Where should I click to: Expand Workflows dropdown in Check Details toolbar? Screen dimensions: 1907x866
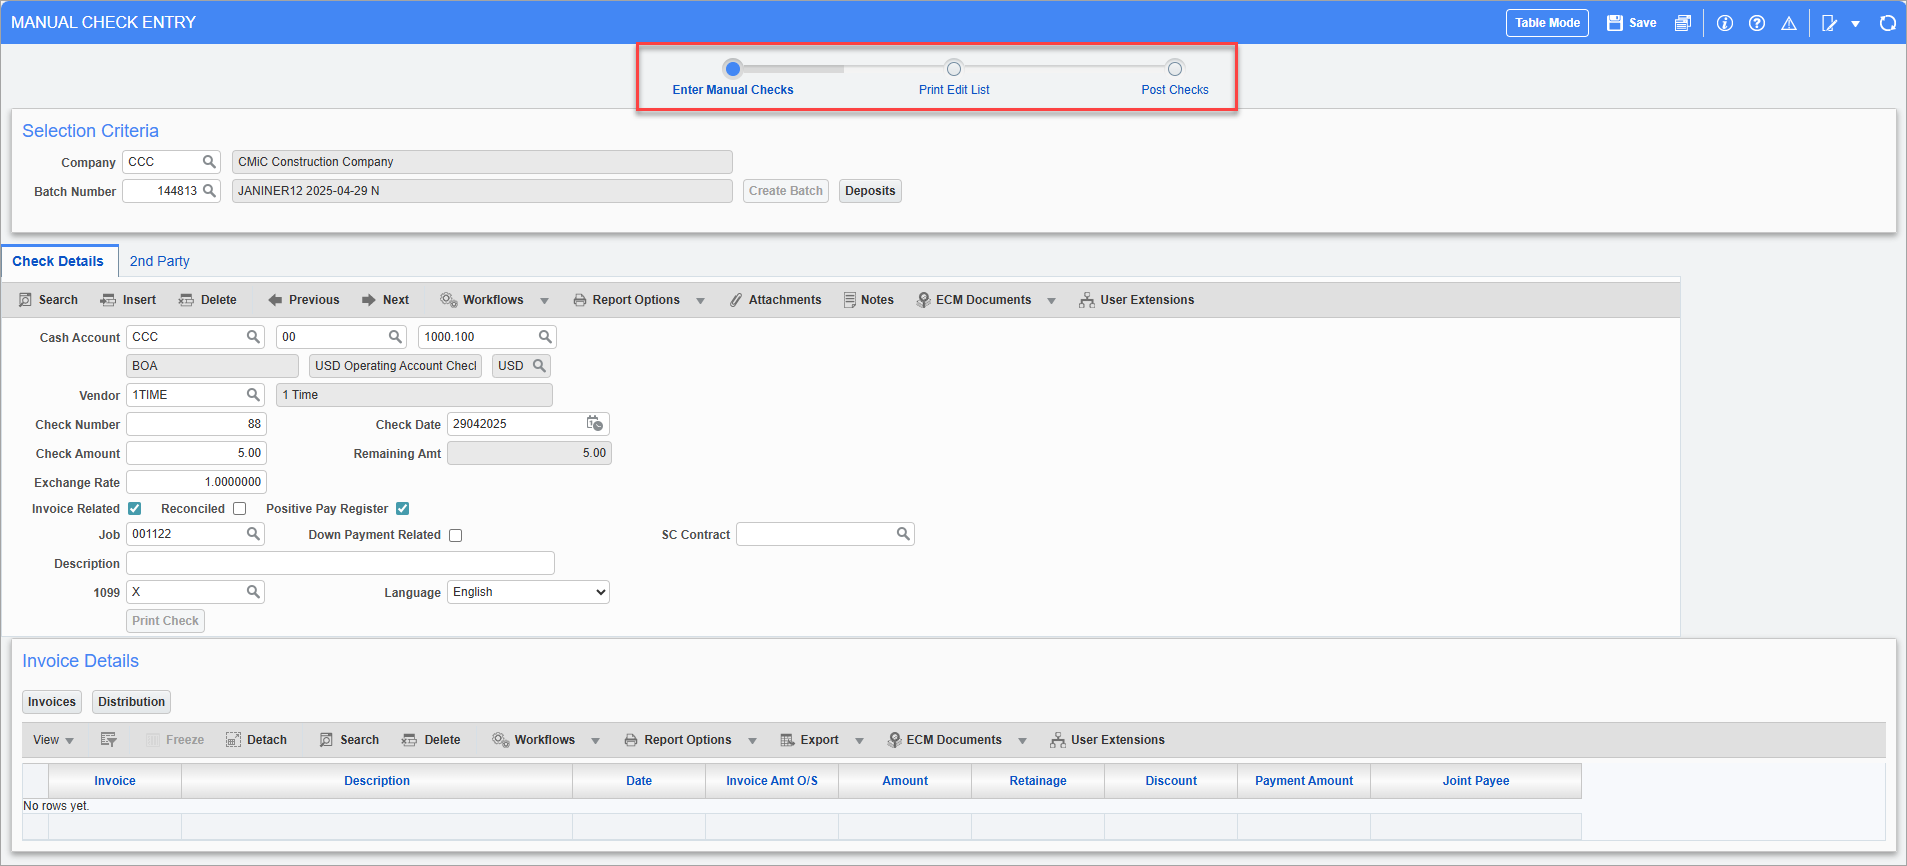(544, 301)
